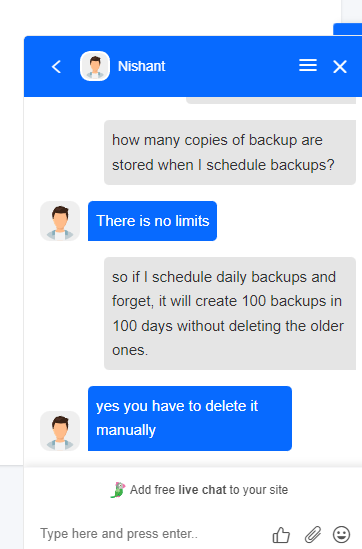Attach a file with the paperclip icon
Viewport: 362px width, 549px height.
(x=313, y=534)
